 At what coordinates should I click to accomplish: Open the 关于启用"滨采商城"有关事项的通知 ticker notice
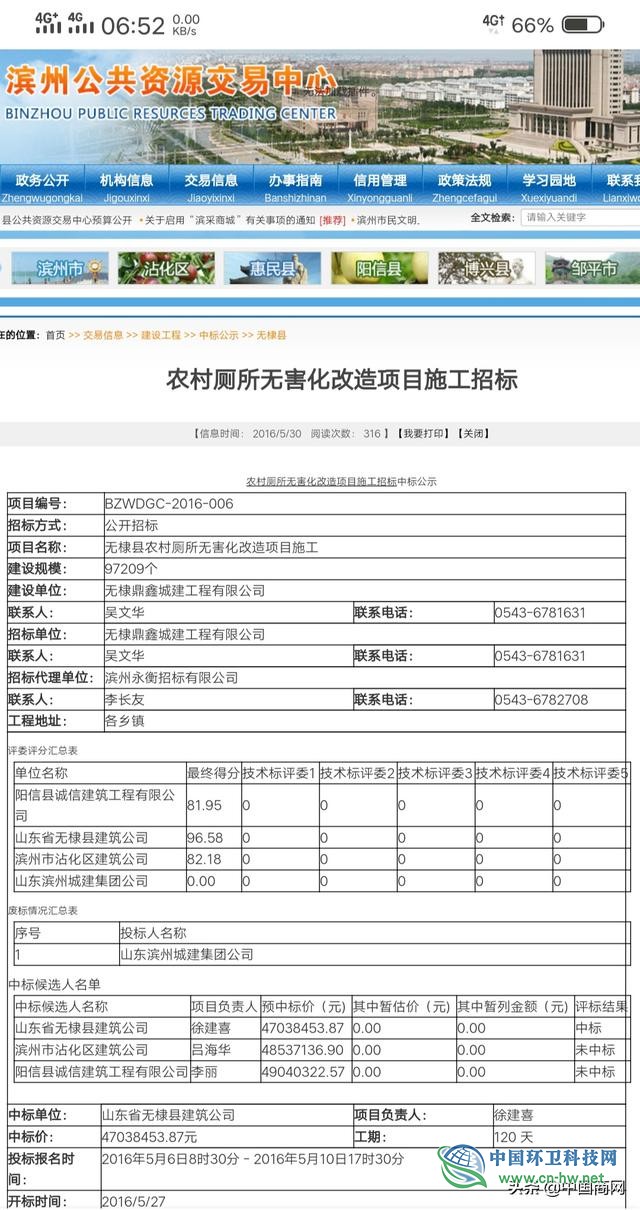[x=230, y=220]
